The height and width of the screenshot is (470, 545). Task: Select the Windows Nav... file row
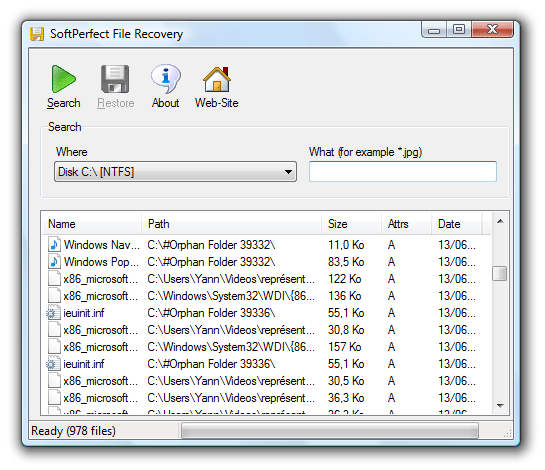267,244
